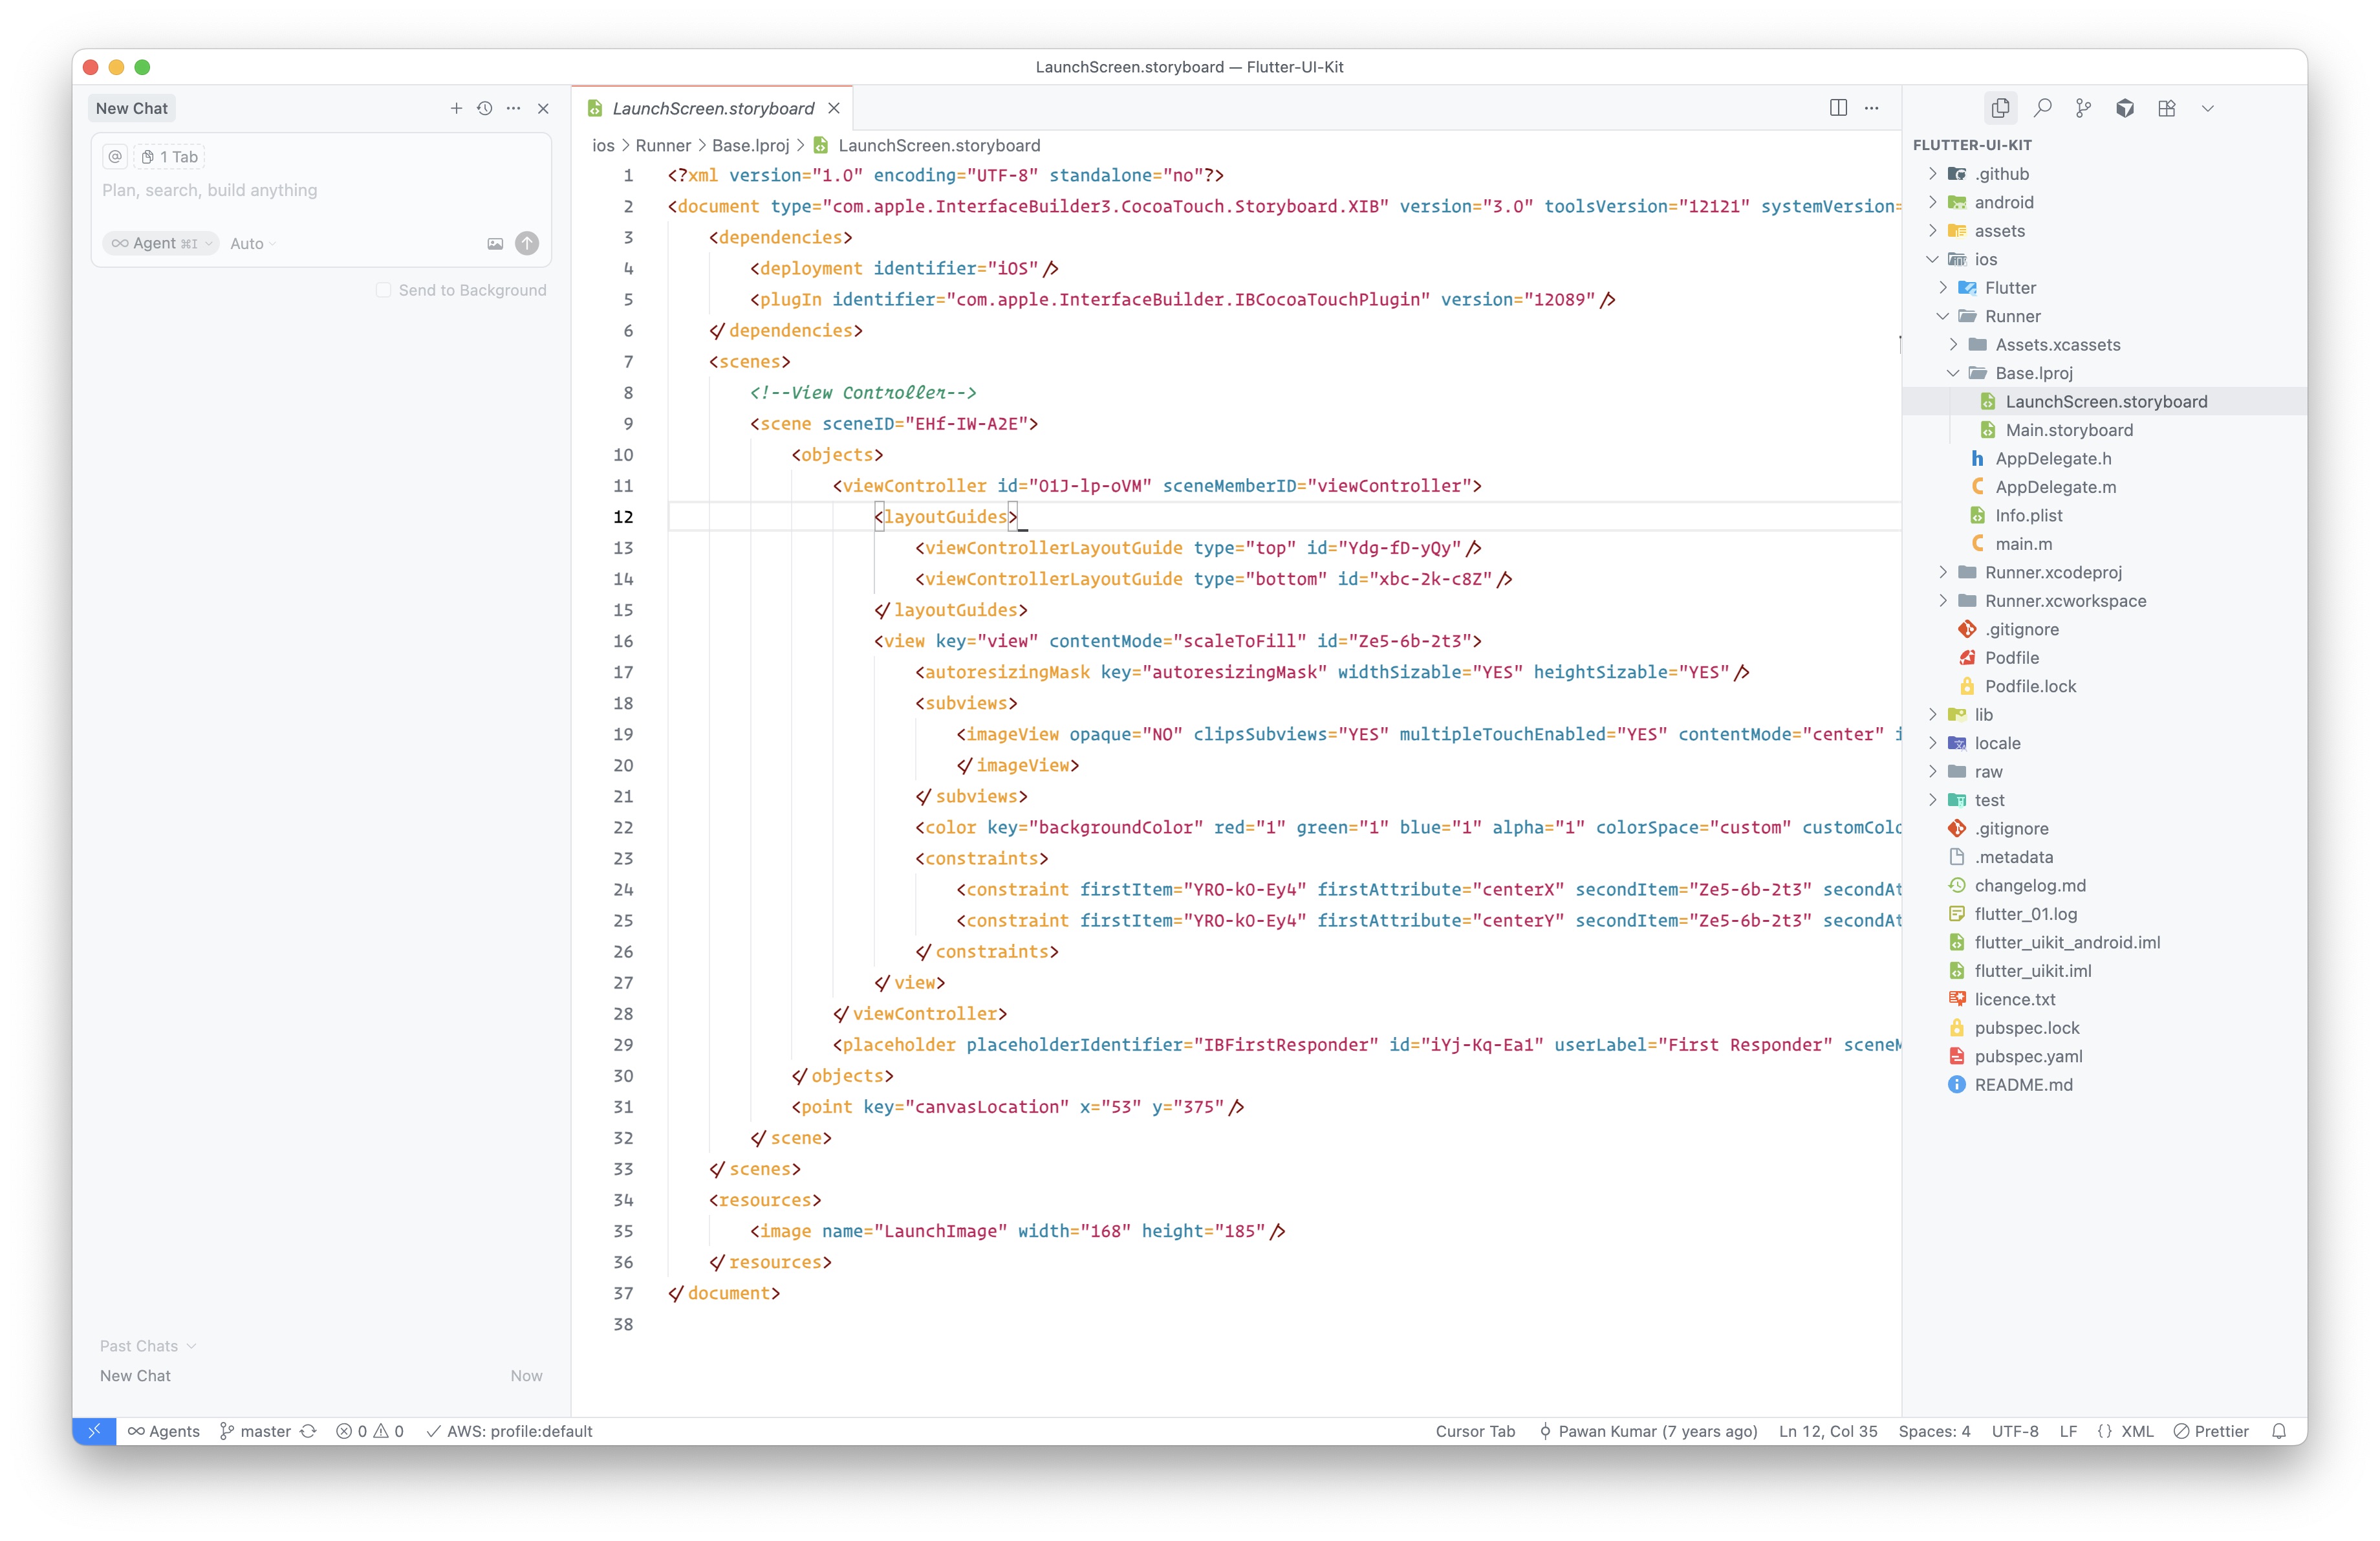Click the split editor icon
The image size is (2380, 1541).
point(1838,108)
